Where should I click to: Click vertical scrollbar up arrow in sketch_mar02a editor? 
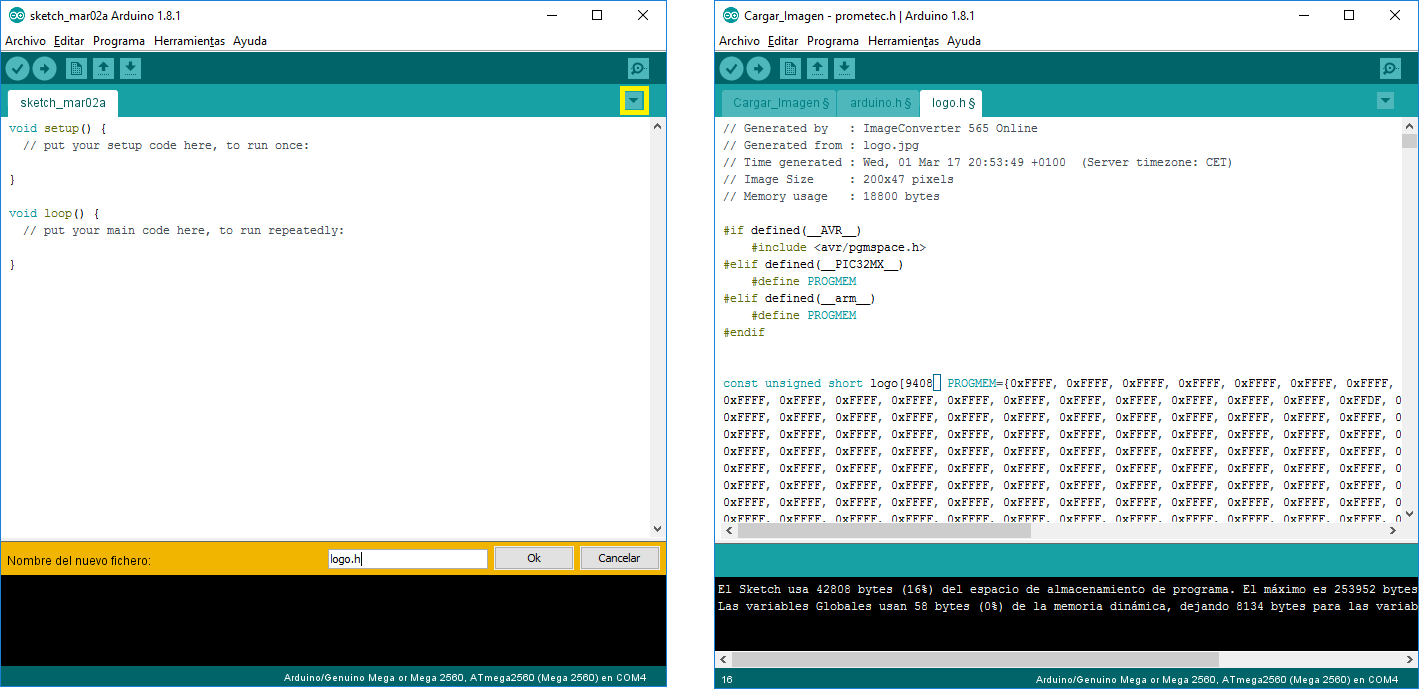(657, 126)
